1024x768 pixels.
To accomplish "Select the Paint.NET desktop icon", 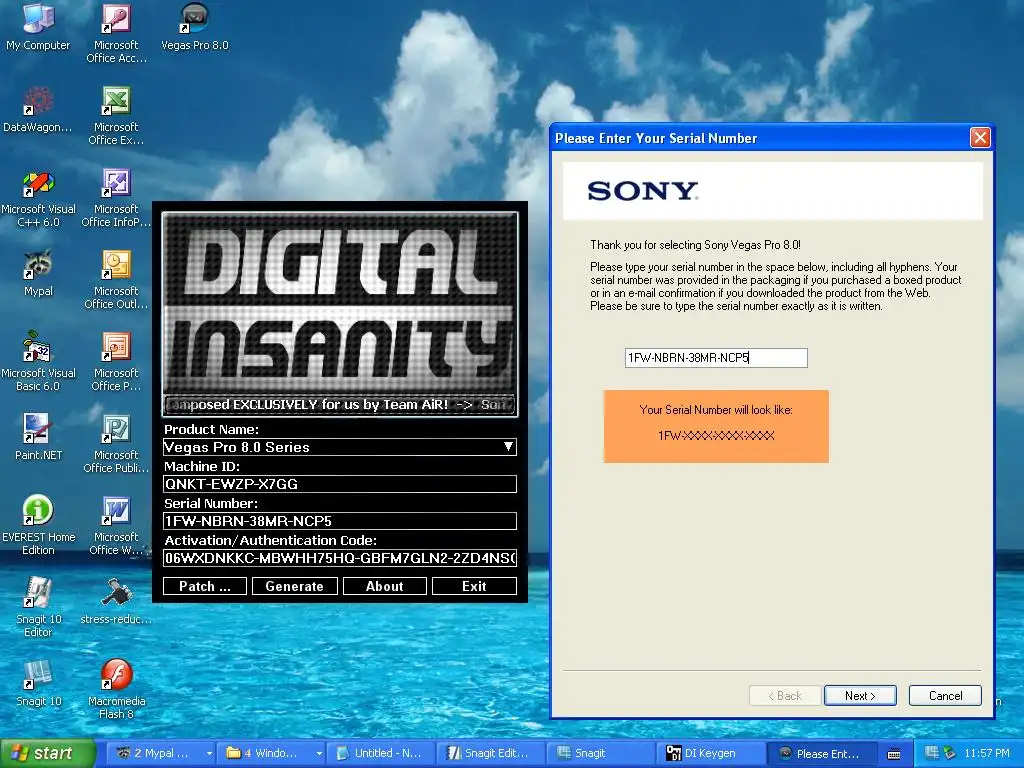I will point(38,438).
